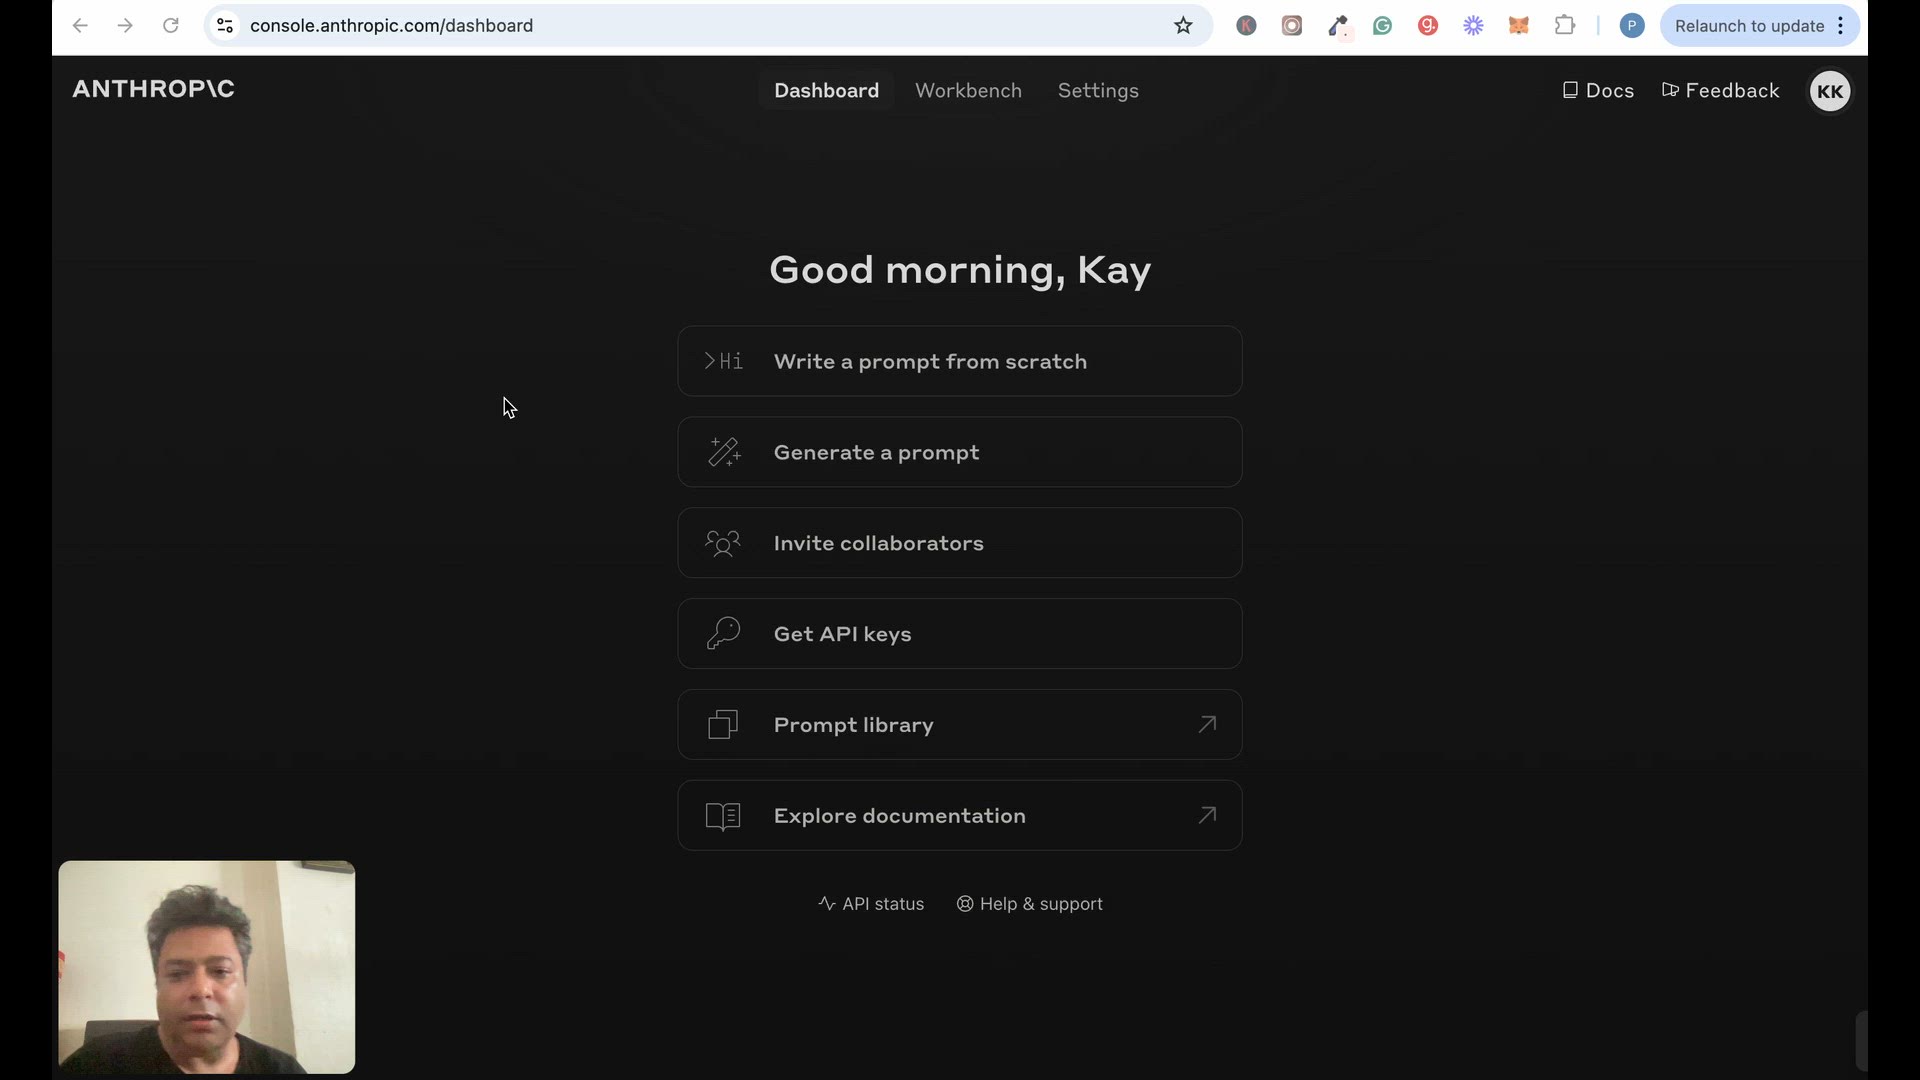
Task: Click the color picker dropper extension icon
Action: pos(1338,26)
